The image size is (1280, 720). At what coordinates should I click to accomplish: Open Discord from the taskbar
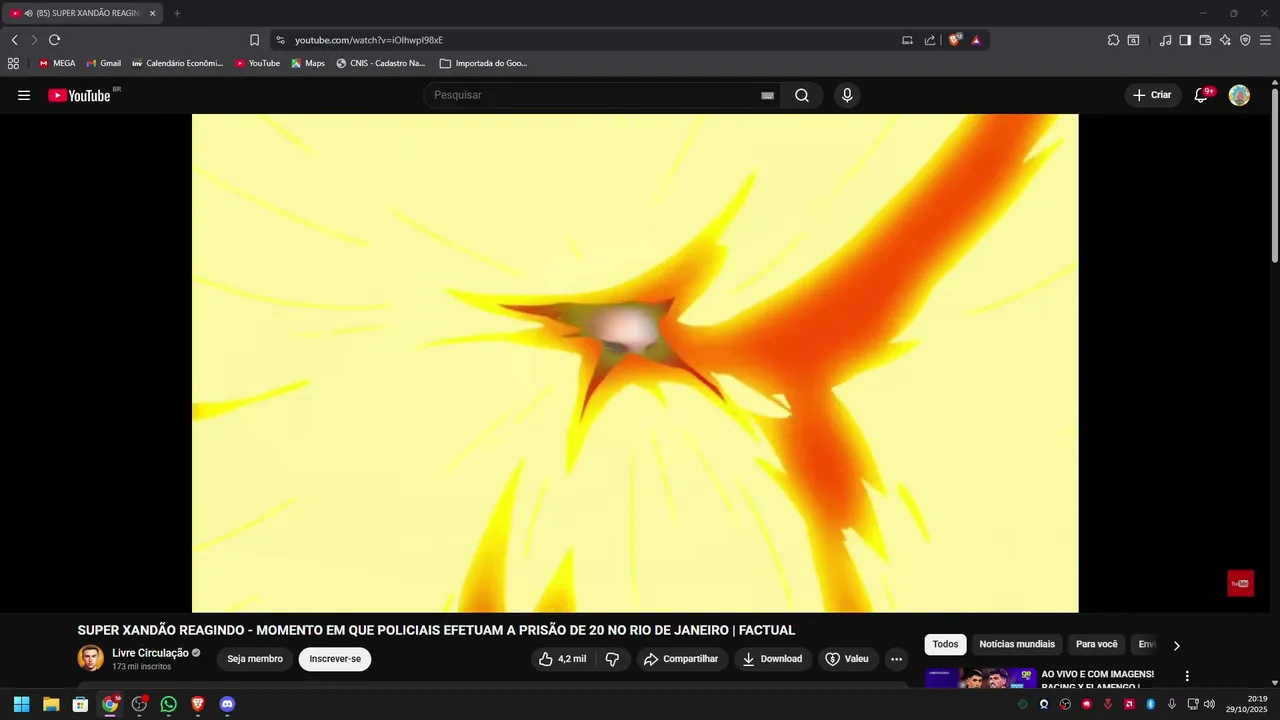tap(227, 704)
